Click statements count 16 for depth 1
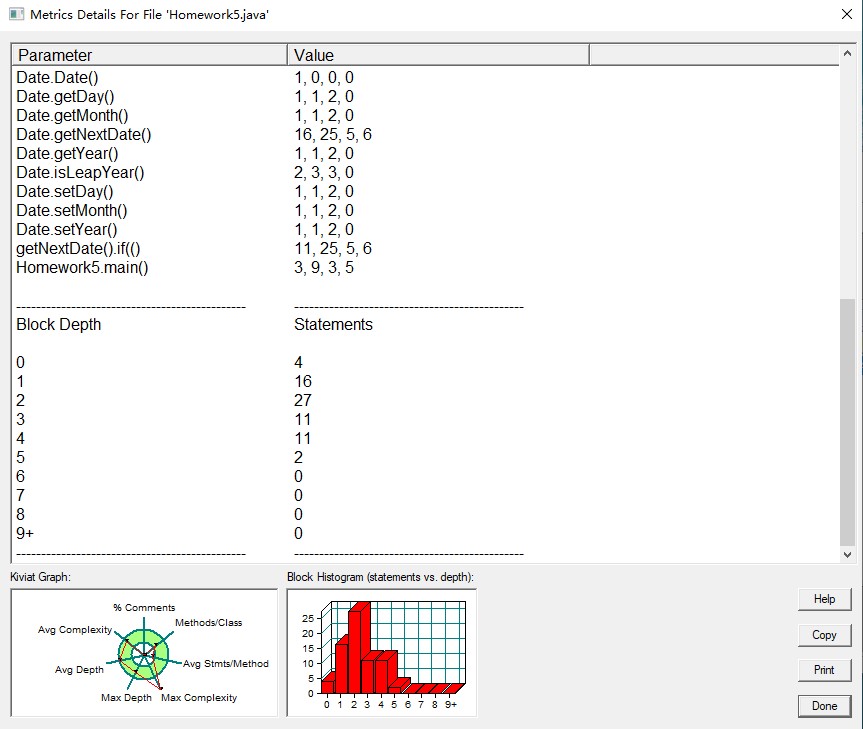Screen dimensions: 863x729 coord(303,381)
